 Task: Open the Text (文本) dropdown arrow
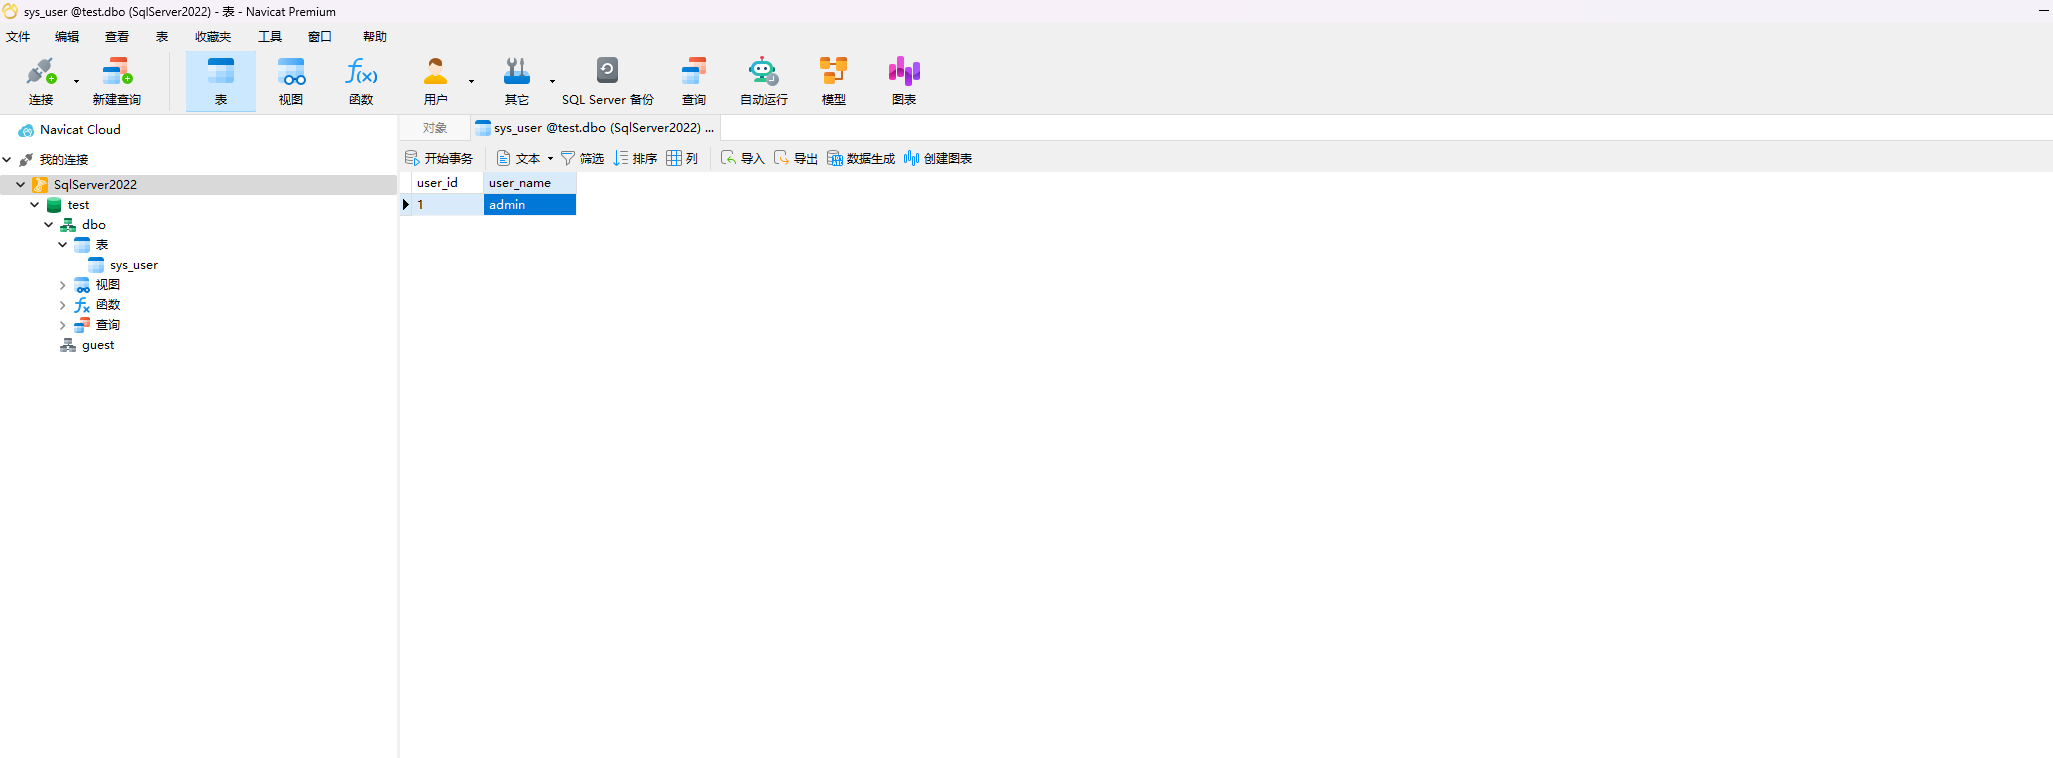(x=550, y=158)
